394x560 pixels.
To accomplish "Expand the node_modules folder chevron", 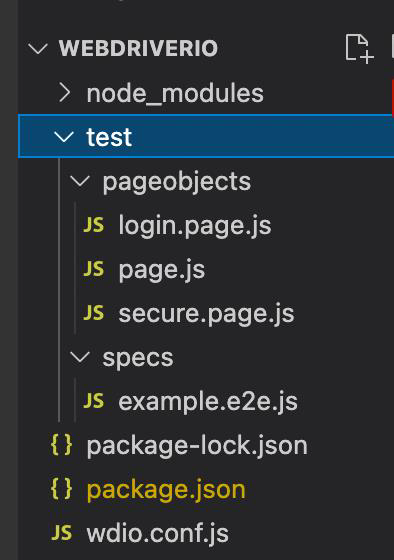I will [65, 92].
